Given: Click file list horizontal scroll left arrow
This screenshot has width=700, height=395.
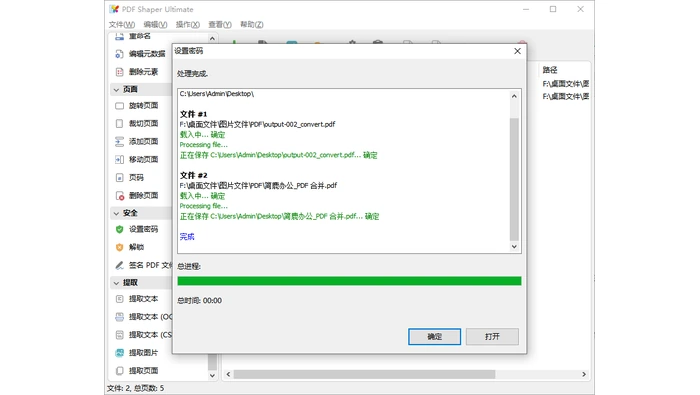Looking at the screenshot, I should click(228, 374).
